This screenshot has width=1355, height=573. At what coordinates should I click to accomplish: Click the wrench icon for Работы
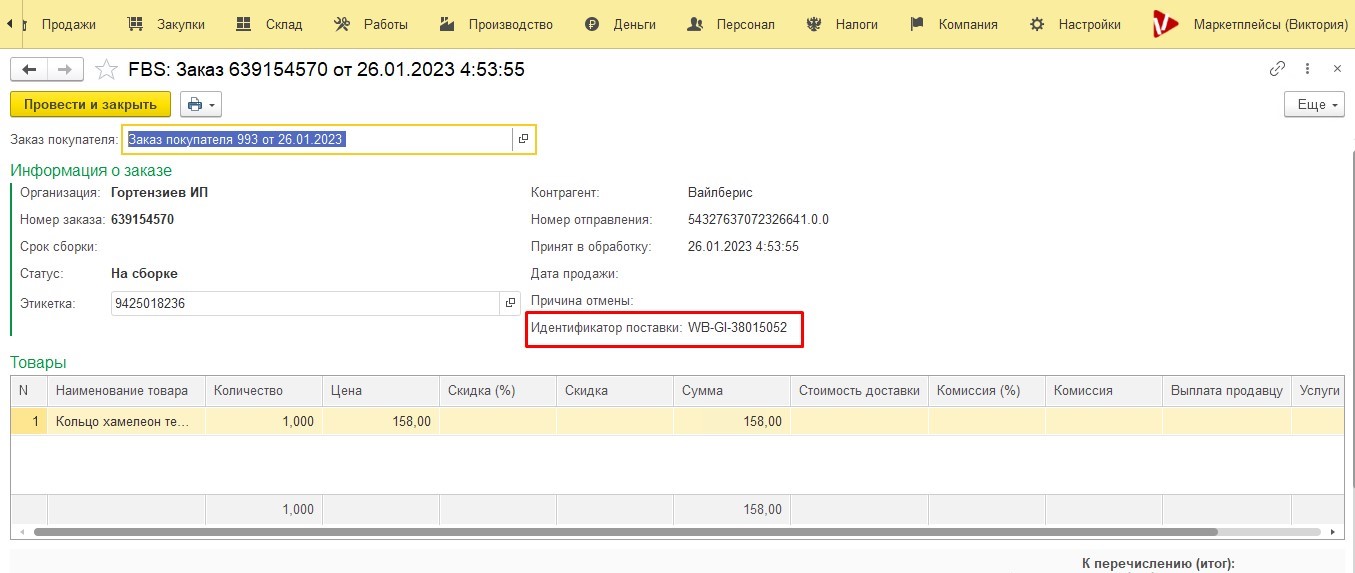(342, 24)
